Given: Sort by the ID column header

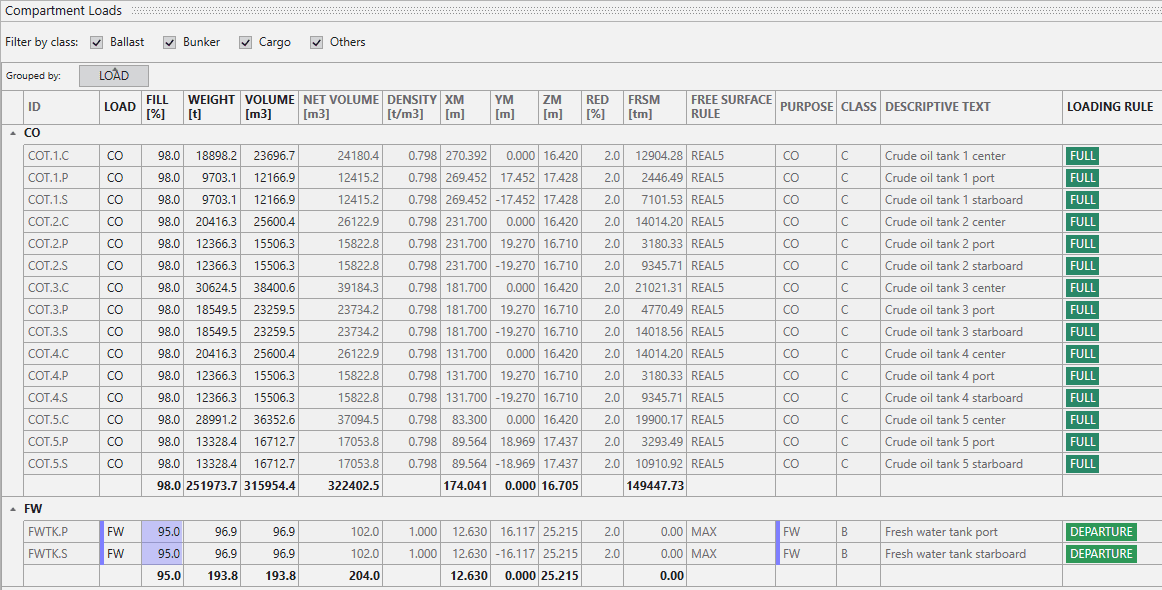Looking at the screenshot, I should 62,107.
